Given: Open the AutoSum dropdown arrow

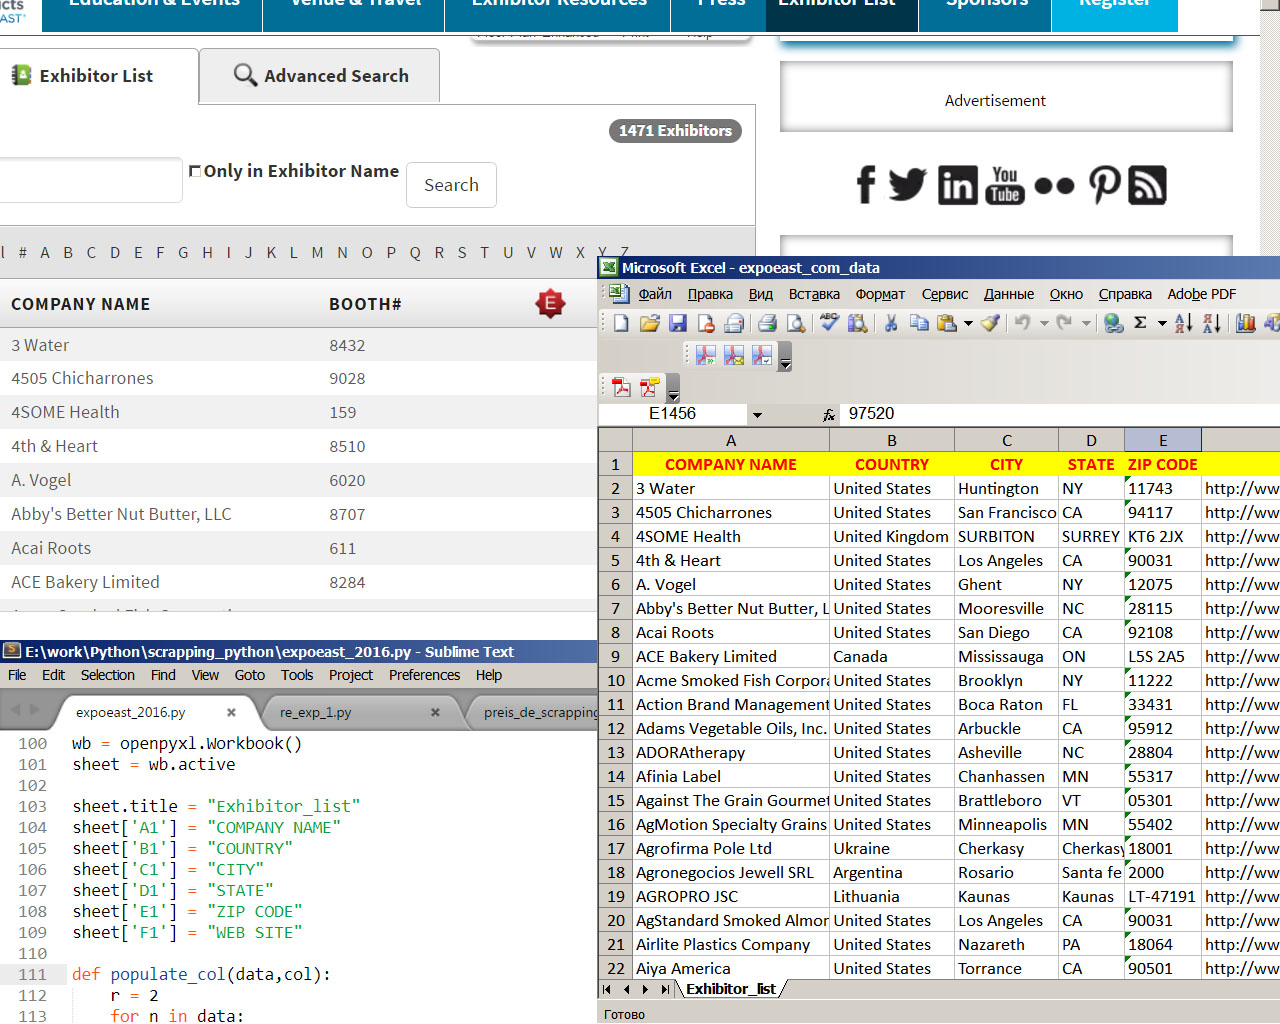Looking at the screenshot, I should pos(1162,323).
